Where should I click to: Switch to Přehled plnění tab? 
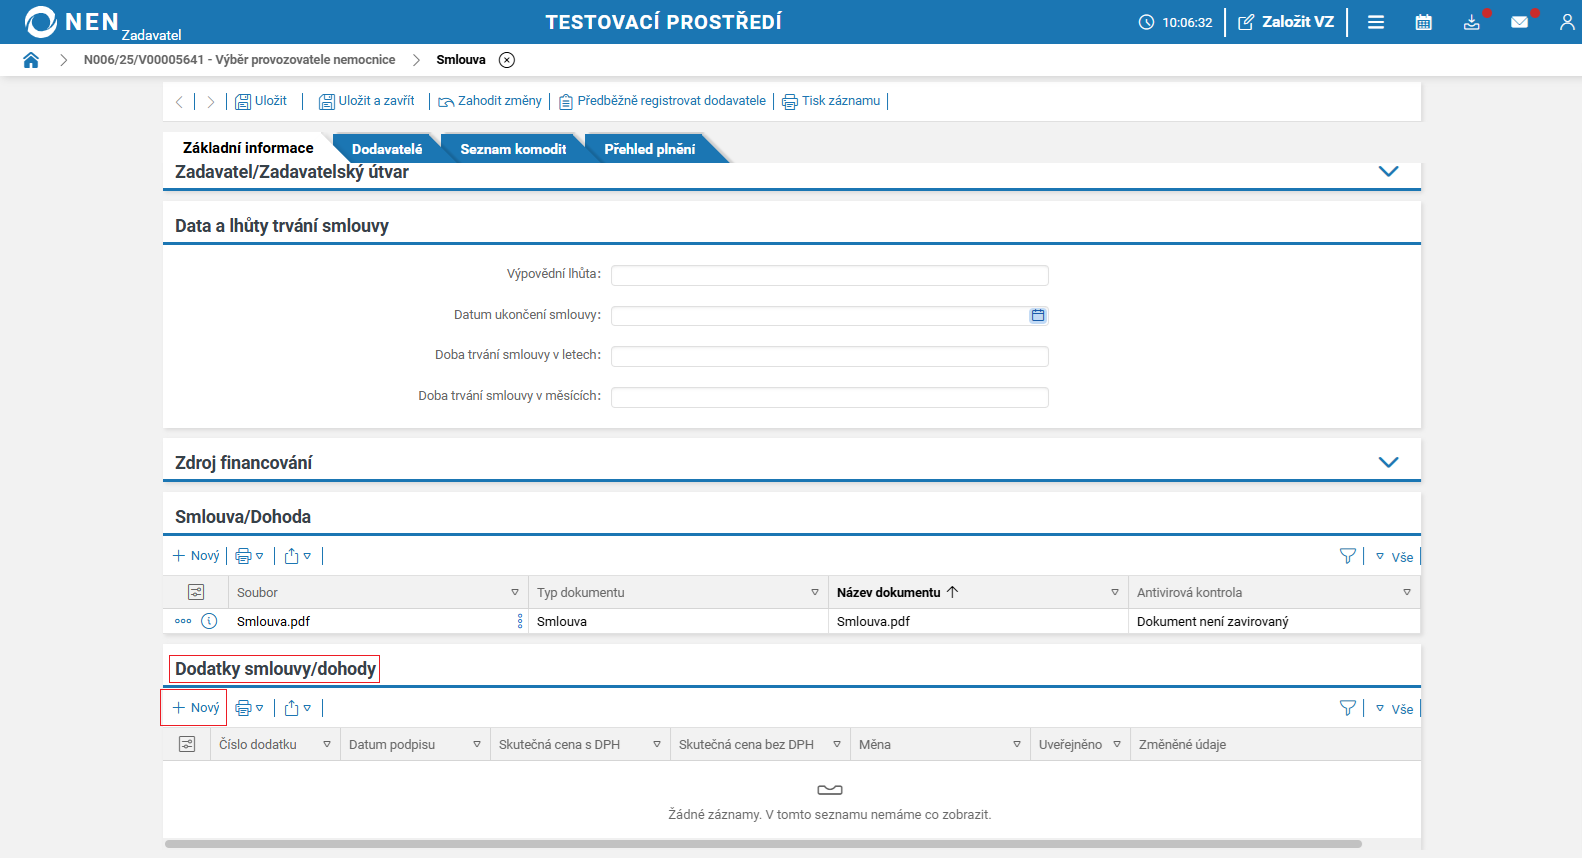click(x=650, y=149)
